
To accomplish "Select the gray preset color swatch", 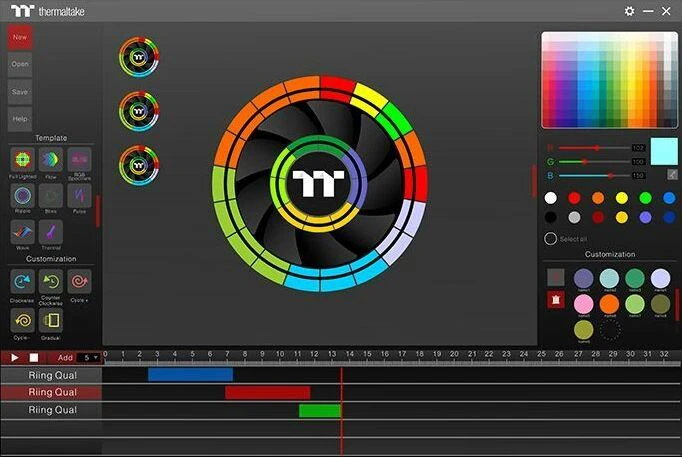I will [x=574, y=217].
